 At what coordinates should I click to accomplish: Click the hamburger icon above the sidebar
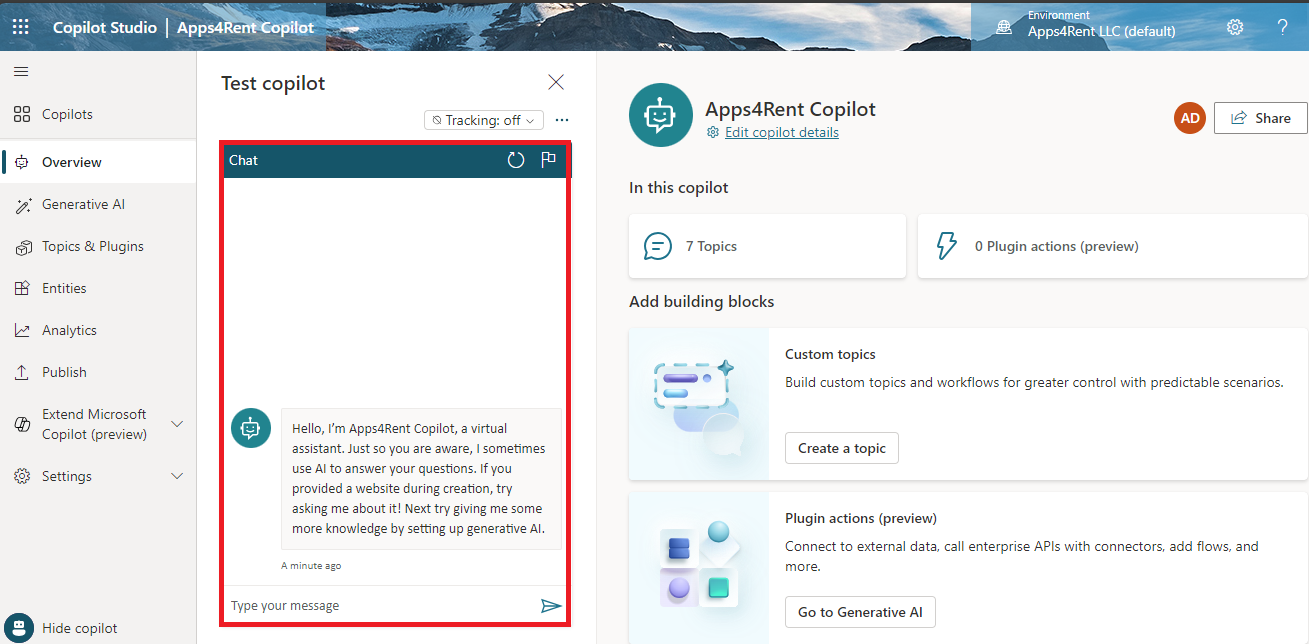(x=21, y=71)
